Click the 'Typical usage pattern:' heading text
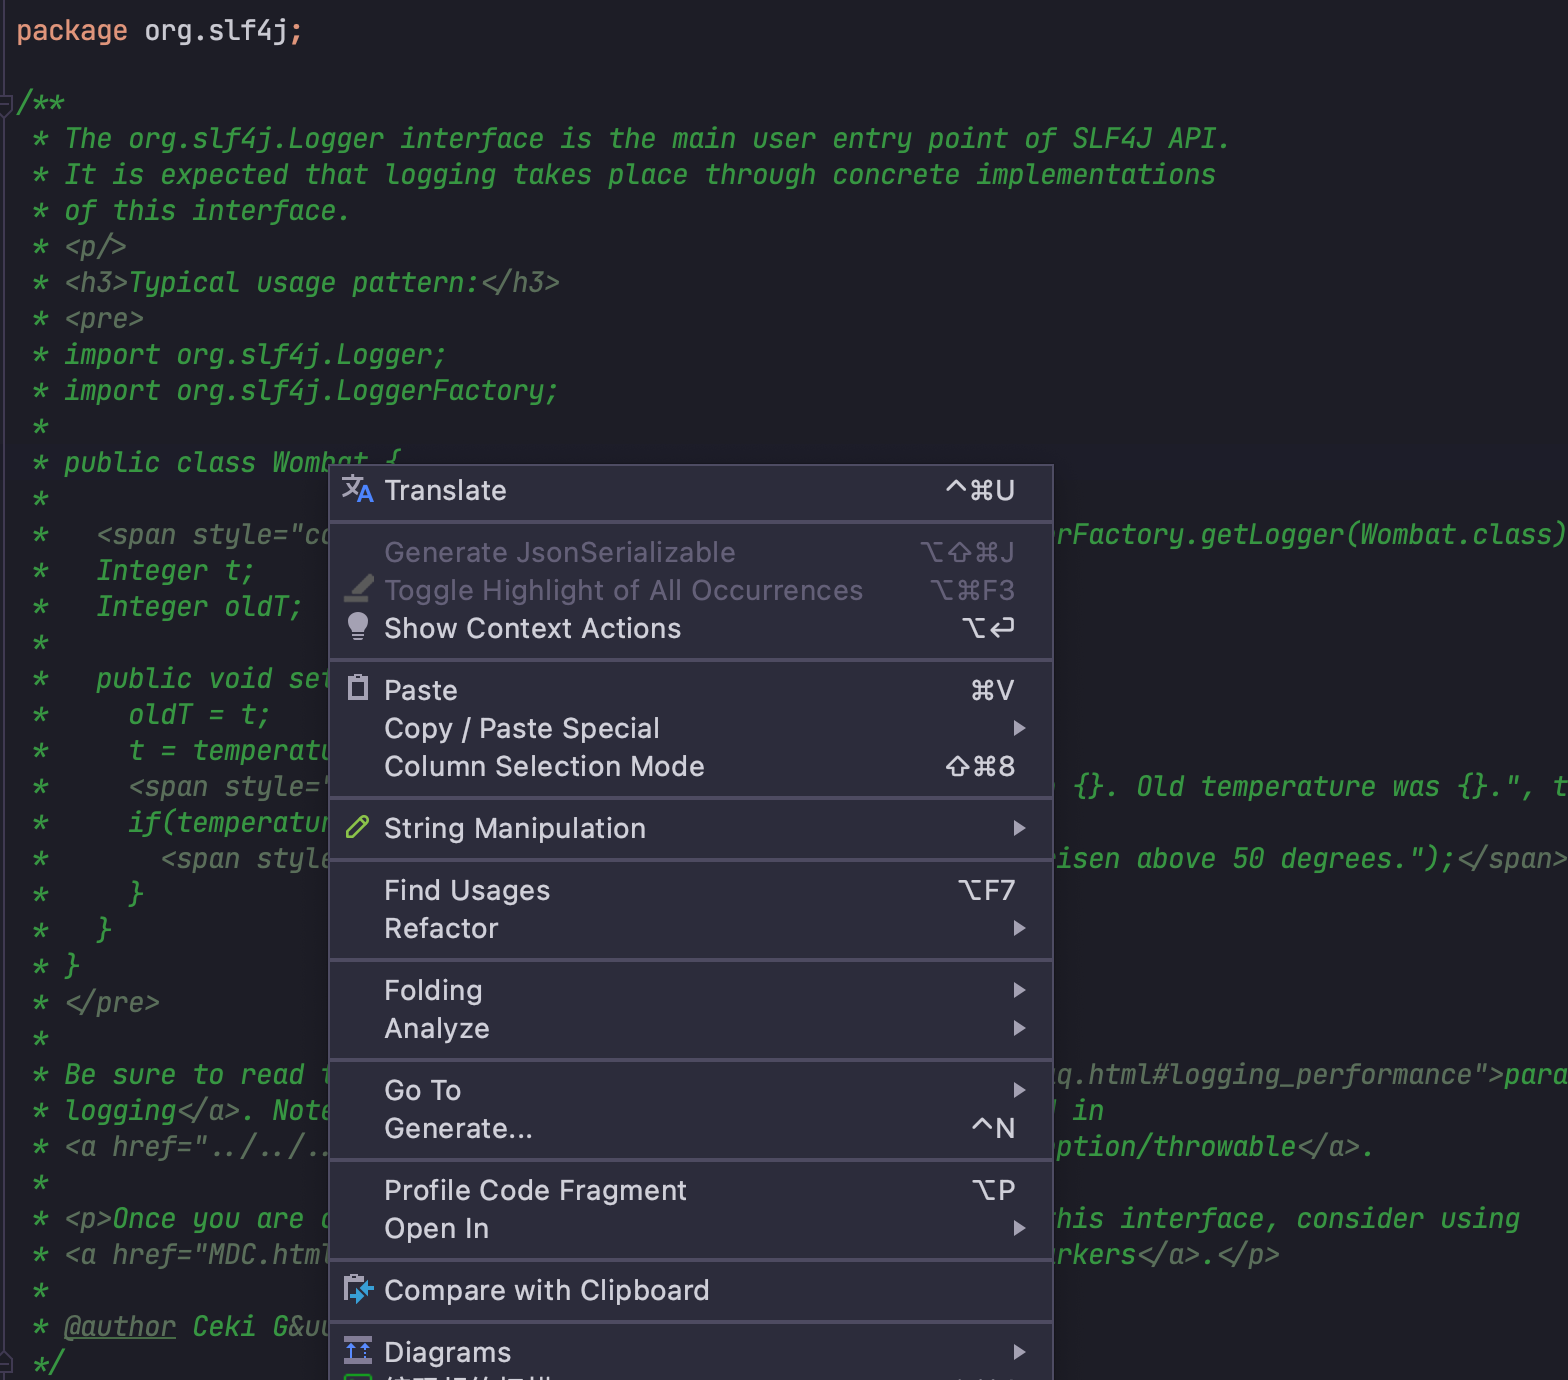1568x1380 pixels. (x=304, y=283)
